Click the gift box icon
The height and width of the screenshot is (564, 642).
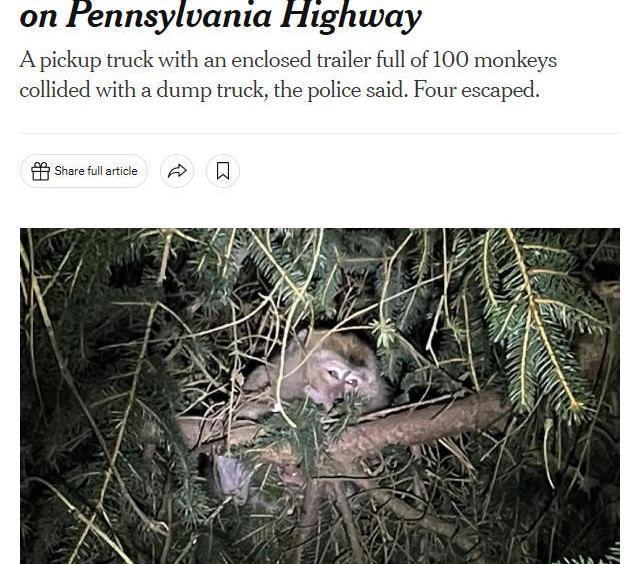[41, 171]
